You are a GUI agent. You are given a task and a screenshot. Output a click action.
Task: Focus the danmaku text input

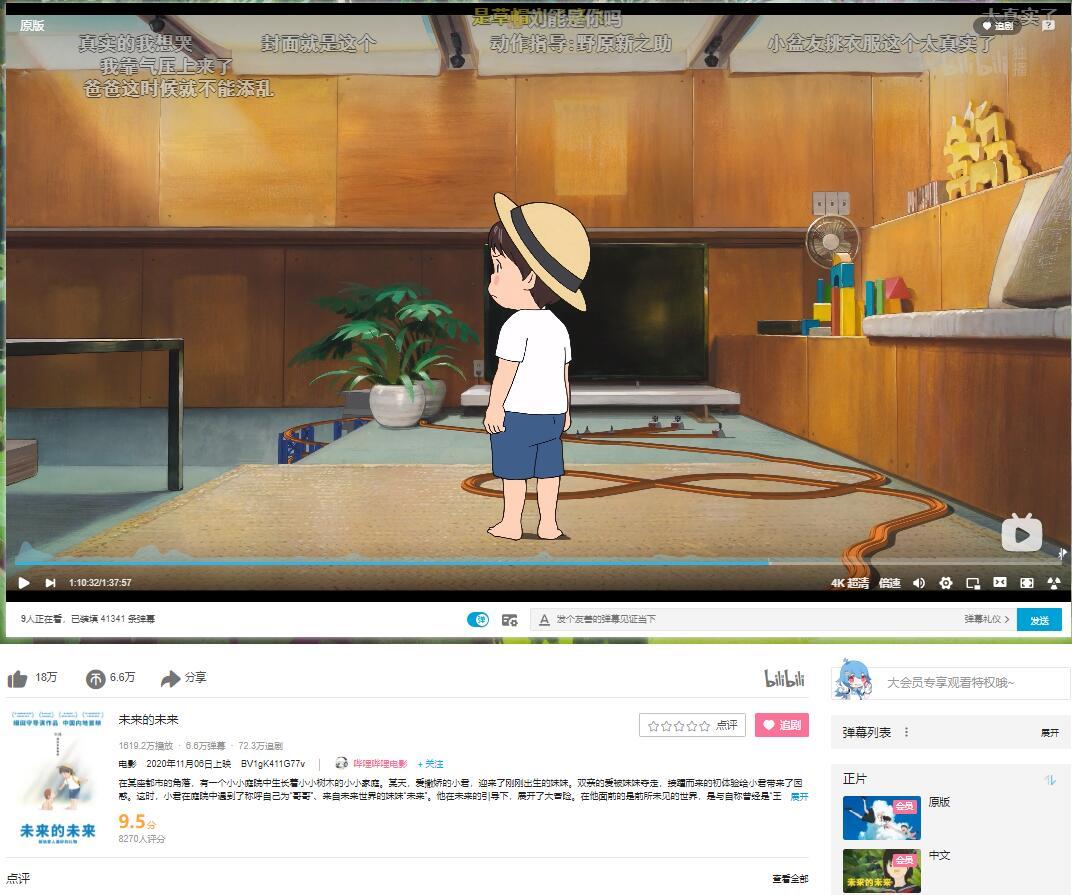752,619
